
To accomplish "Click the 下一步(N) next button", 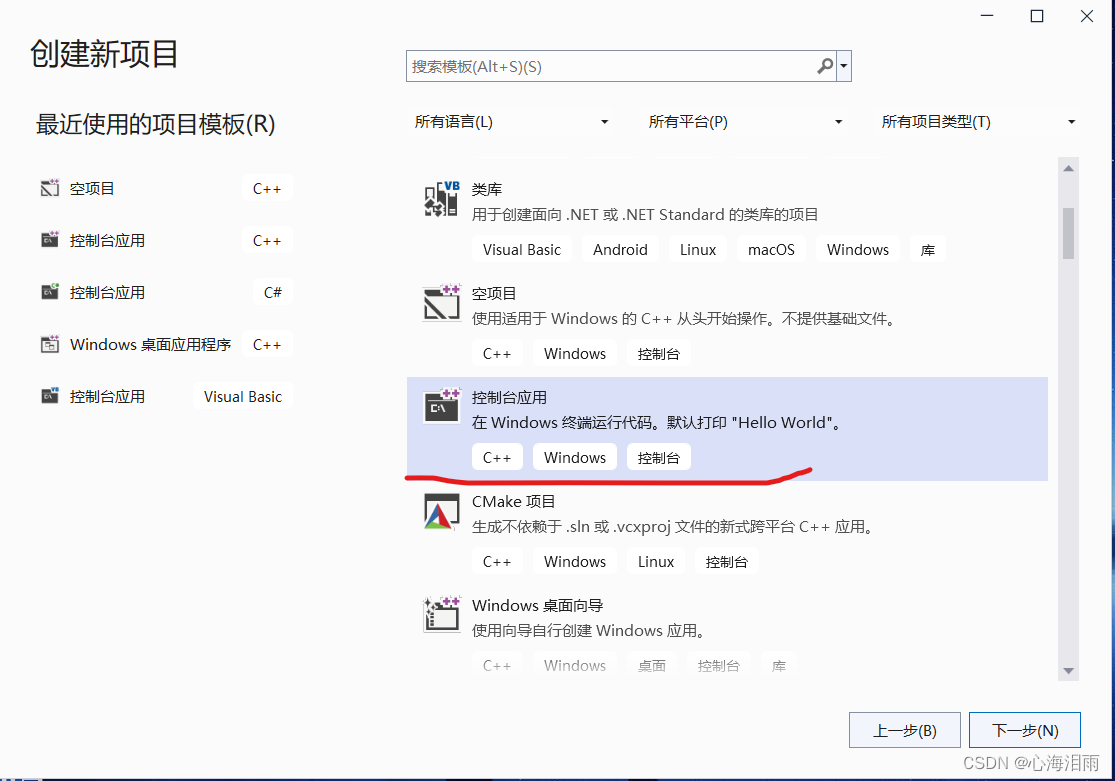I will [x=1025, y=730].
